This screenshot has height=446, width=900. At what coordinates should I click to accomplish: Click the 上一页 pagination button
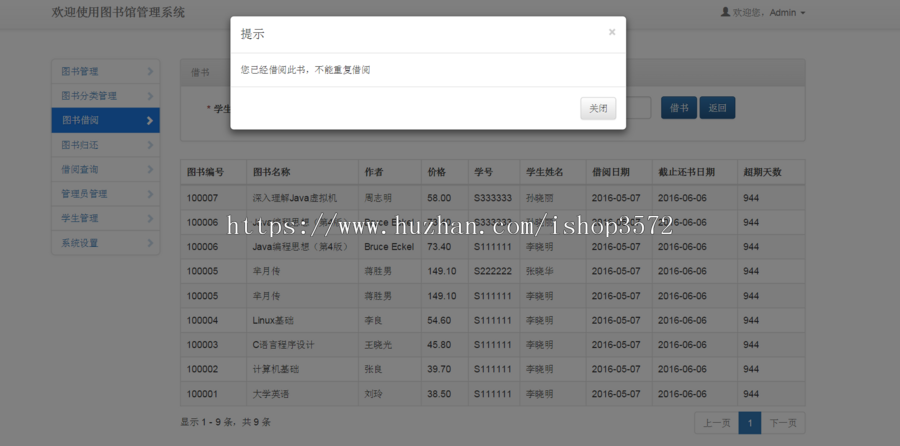[716, 423]
